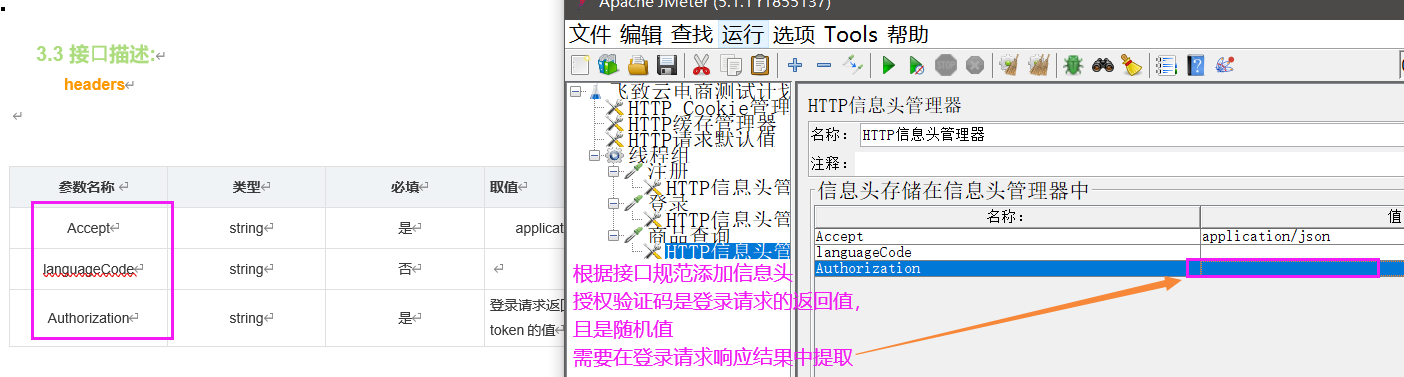Save the test plan with floppy icon
Image resolution: width=1404 pixels, height=377 pixels.
pos(667,66)
